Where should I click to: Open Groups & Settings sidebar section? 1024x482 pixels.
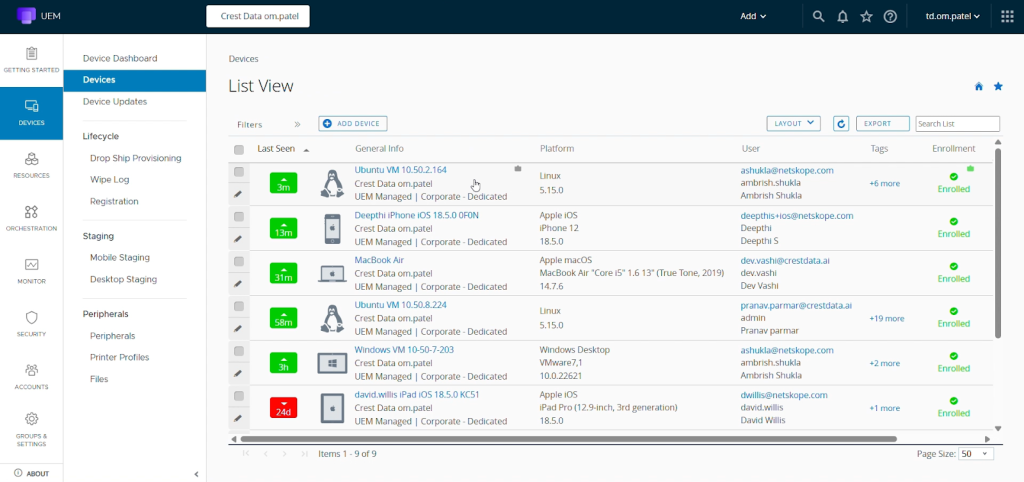[x=31, y=430]
